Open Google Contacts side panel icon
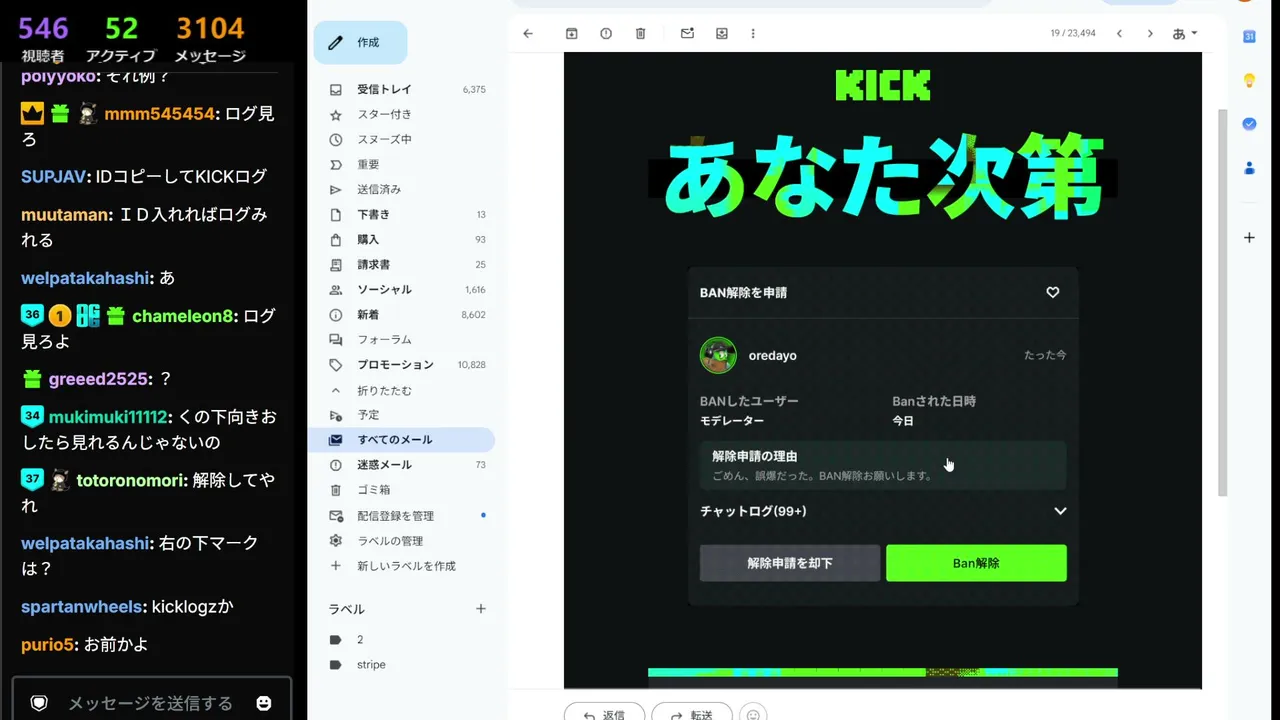The image size is (1280, 720). point(1249,168)
